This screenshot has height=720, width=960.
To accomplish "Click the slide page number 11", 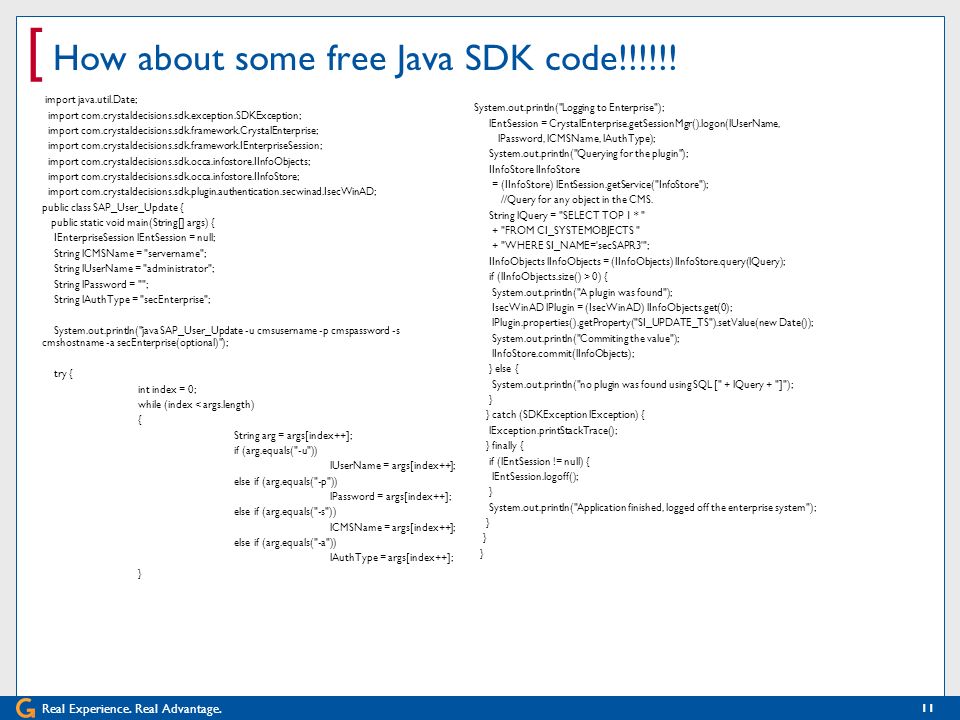I will tap(928, 708).
